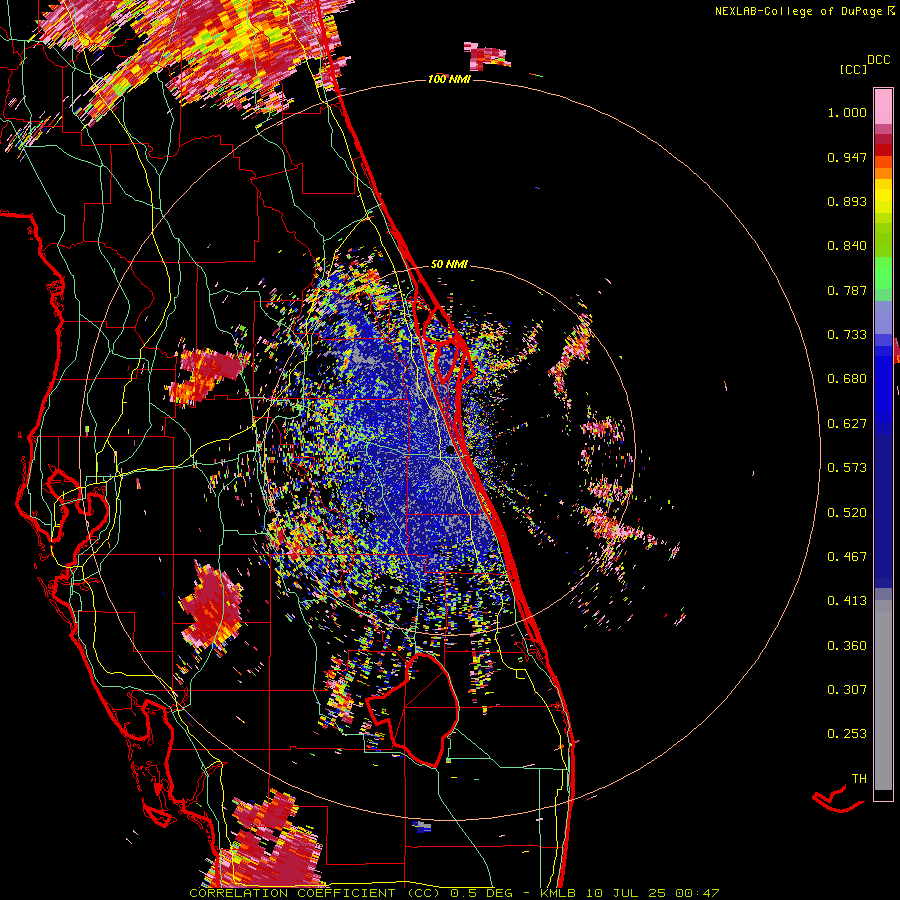Click the 0.680 scale value
The width and height of the screenshot is (900, 900).
pos(847,379)
